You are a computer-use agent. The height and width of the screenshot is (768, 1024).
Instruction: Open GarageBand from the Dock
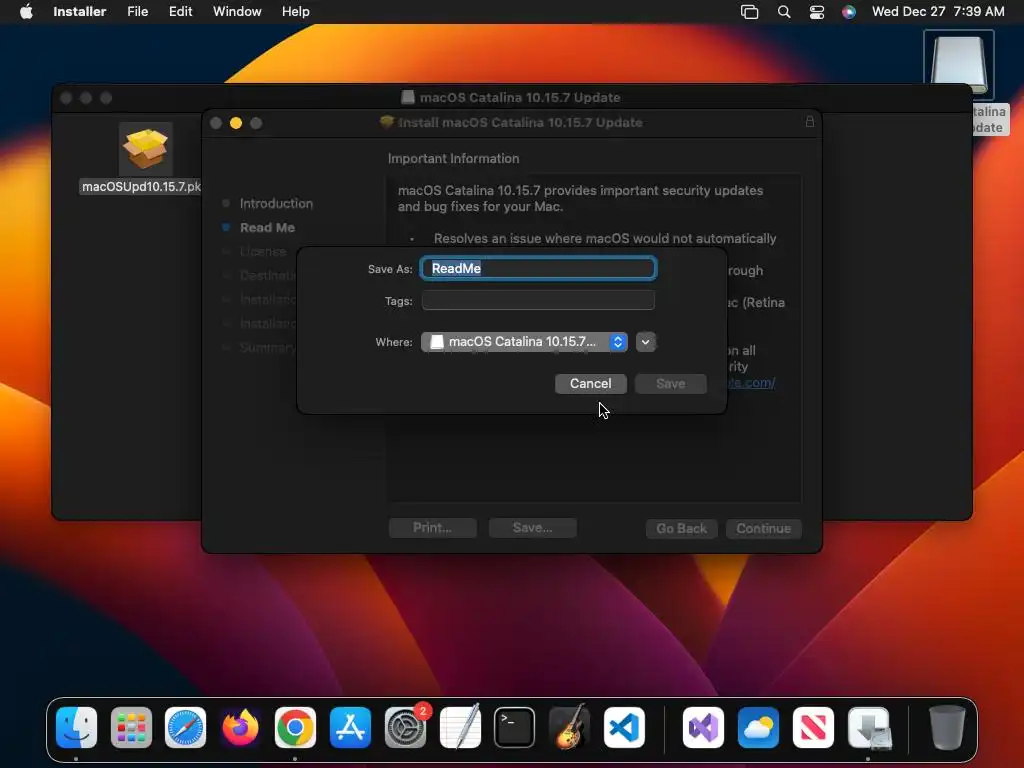click(x=569, y=727)
